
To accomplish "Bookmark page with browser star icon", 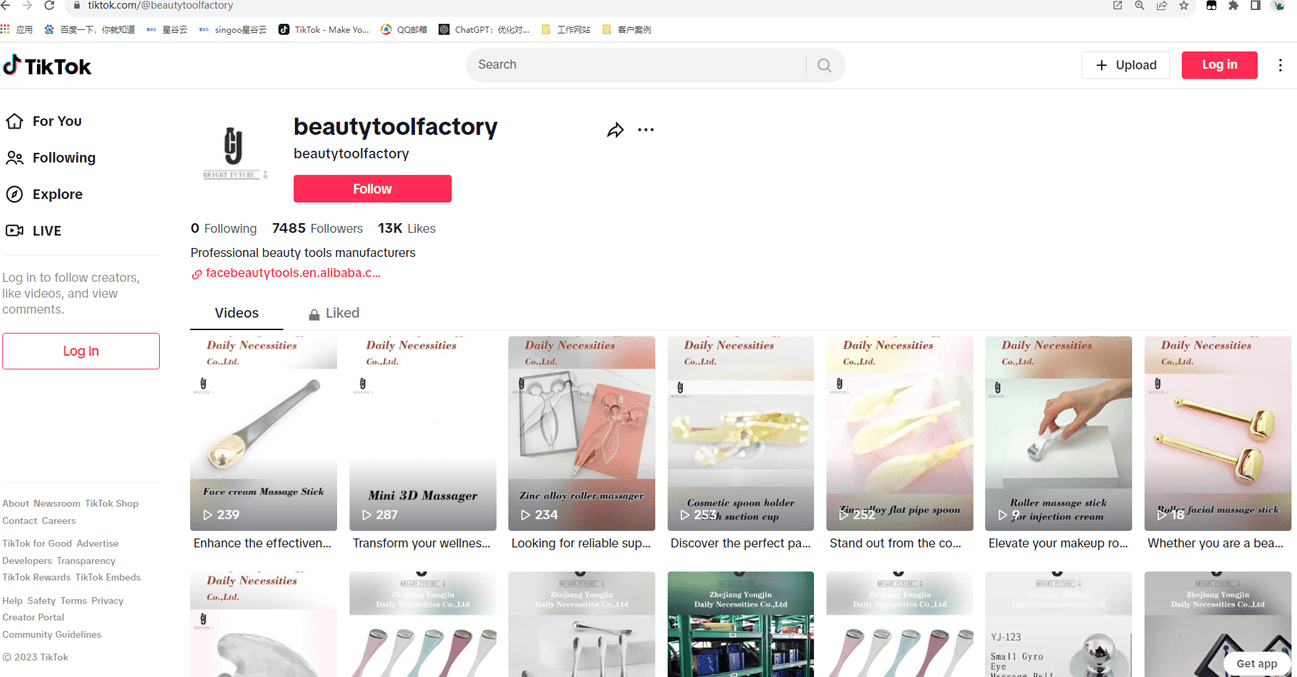I will (1184, 6).
